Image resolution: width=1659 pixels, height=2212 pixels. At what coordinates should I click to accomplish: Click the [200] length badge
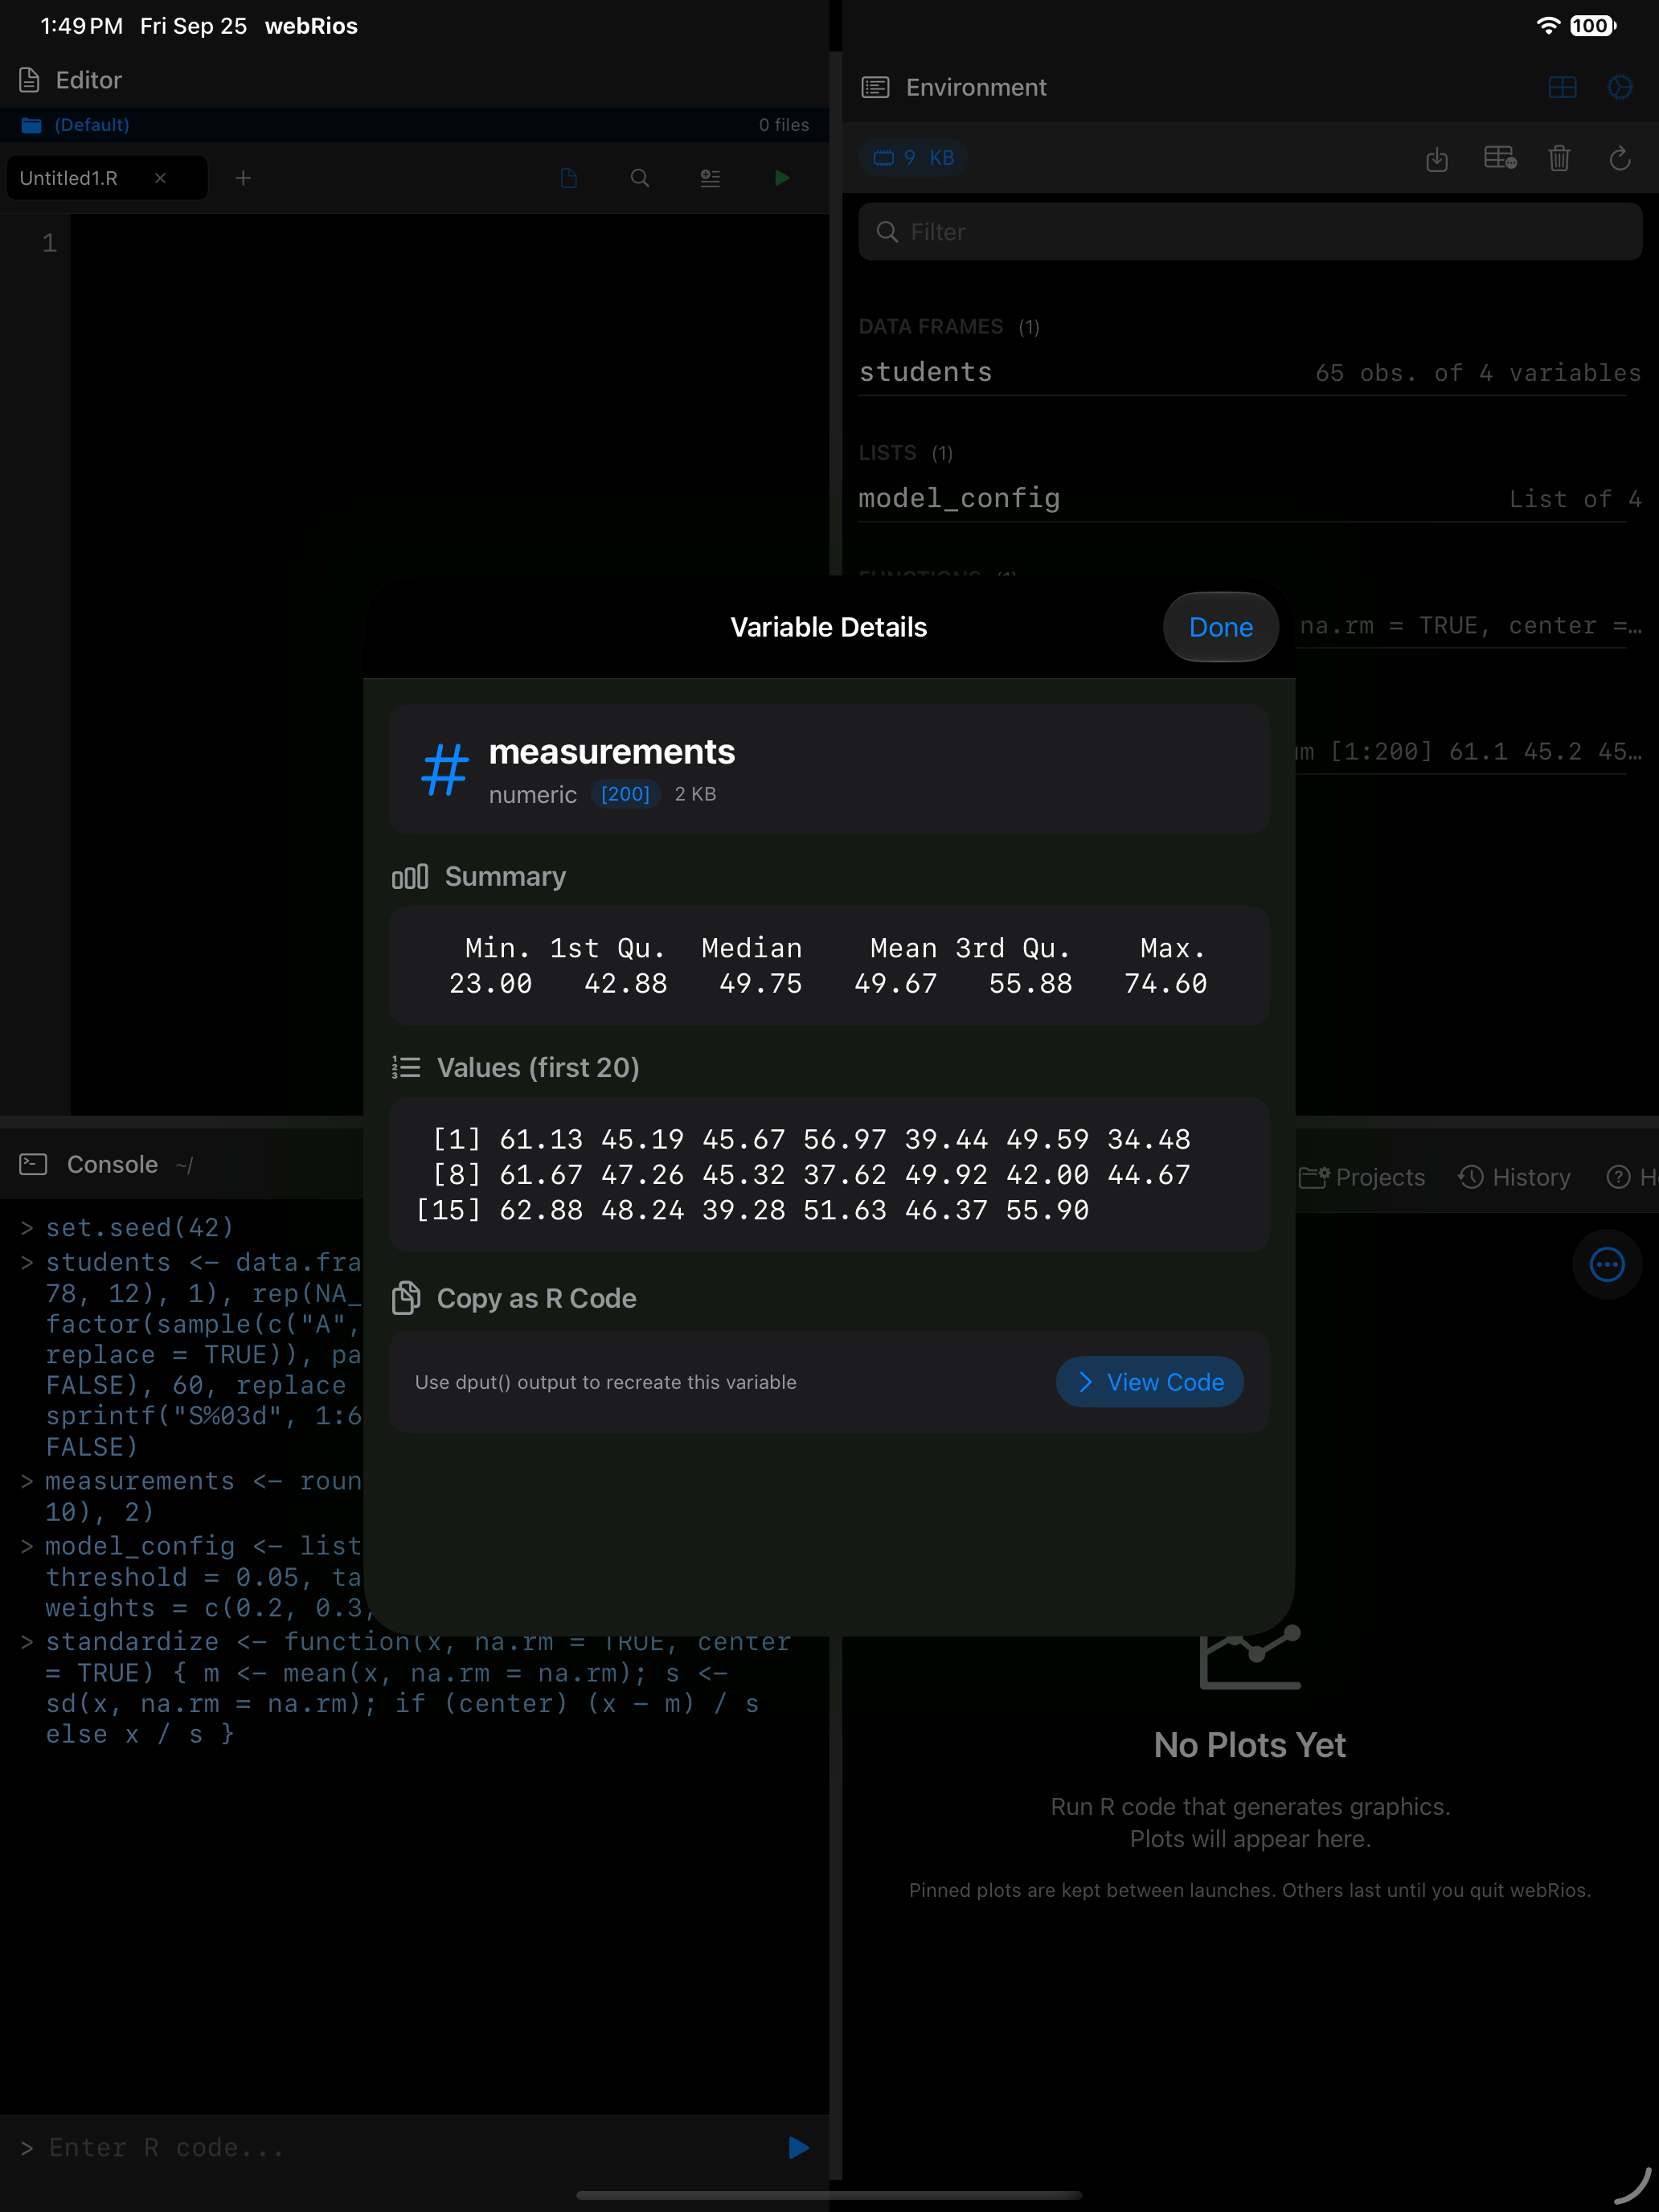tap(625, 794)
